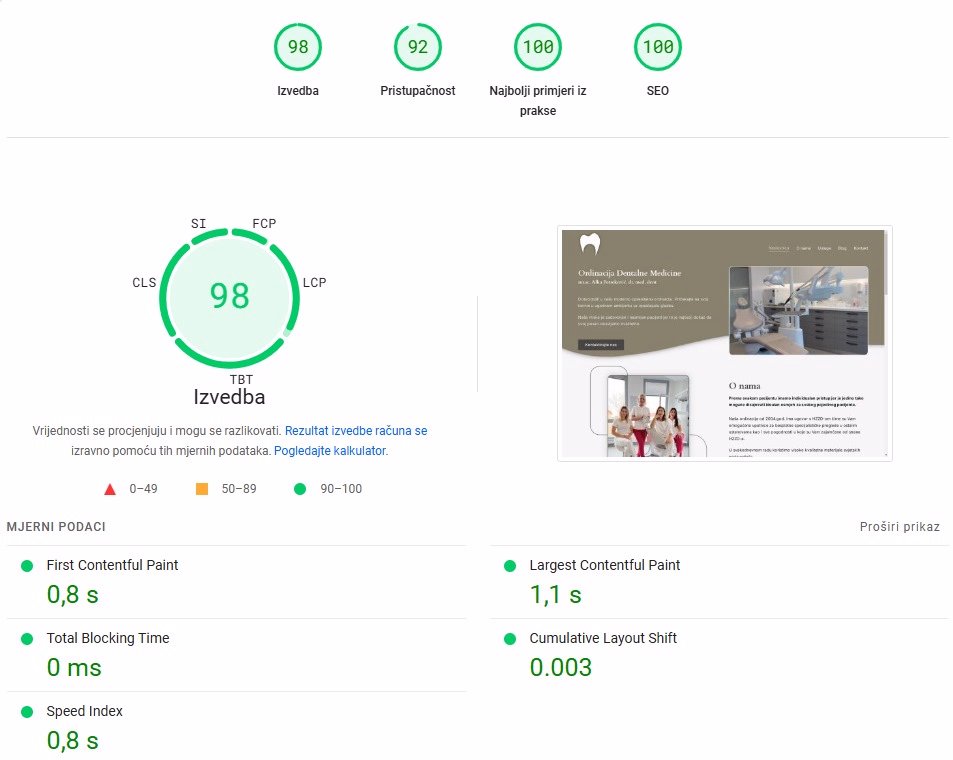Select the LCP arc label on the gauge
This screenshot has height=760, width=953.
[x=315, y=283]
